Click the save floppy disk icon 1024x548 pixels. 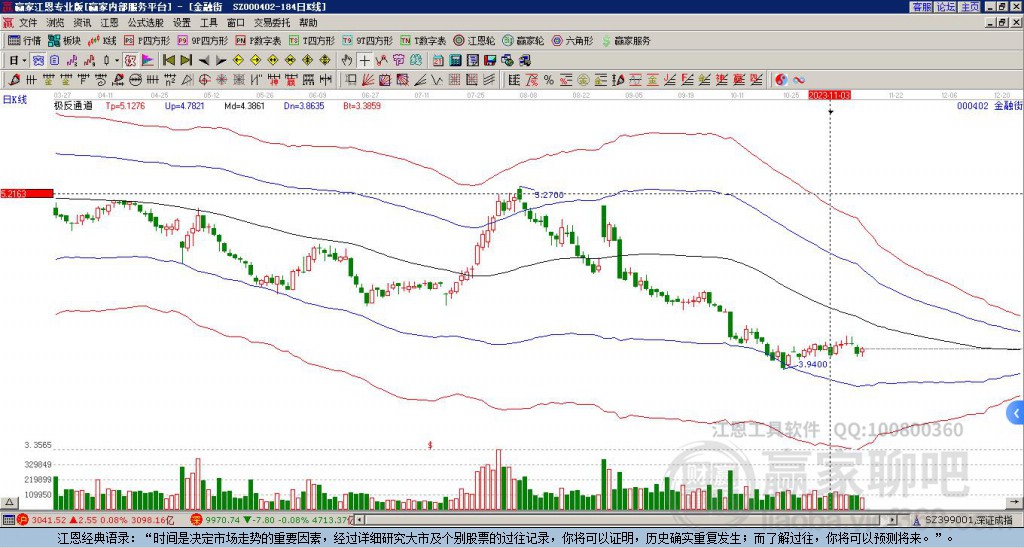(x=490, y=60)
